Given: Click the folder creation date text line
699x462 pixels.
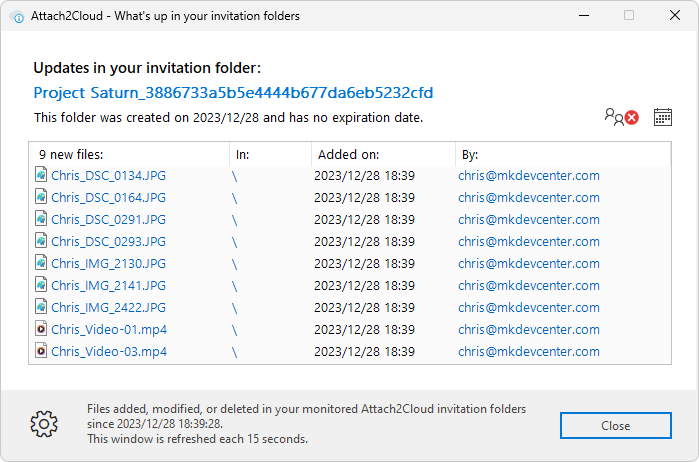Looking at the screenshot, I should tap(228, 118).
